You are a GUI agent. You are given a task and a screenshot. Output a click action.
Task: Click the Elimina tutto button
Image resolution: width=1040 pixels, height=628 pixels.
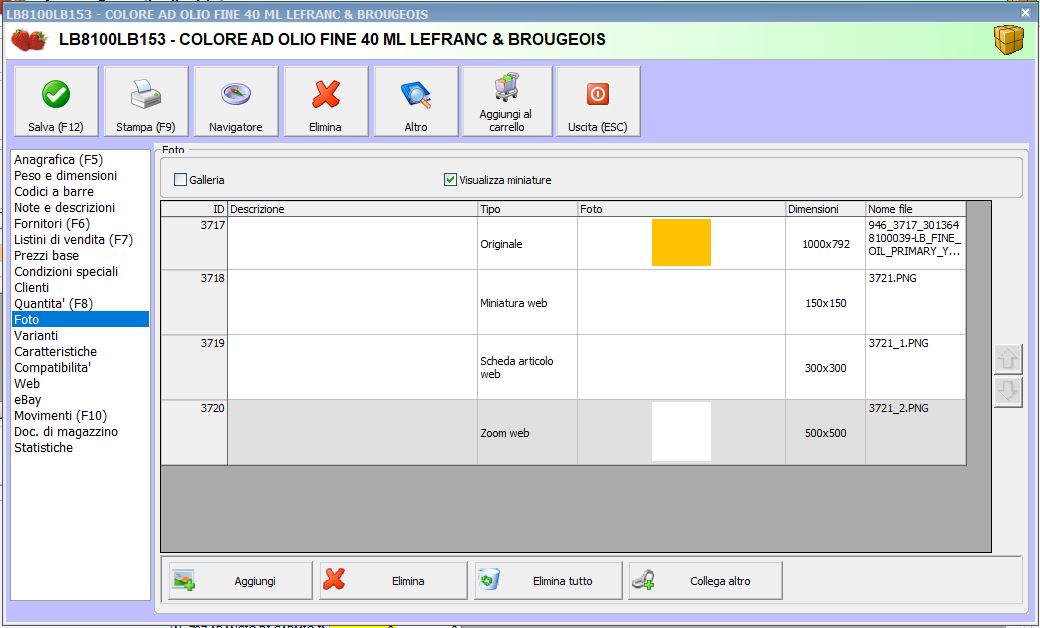549,581
